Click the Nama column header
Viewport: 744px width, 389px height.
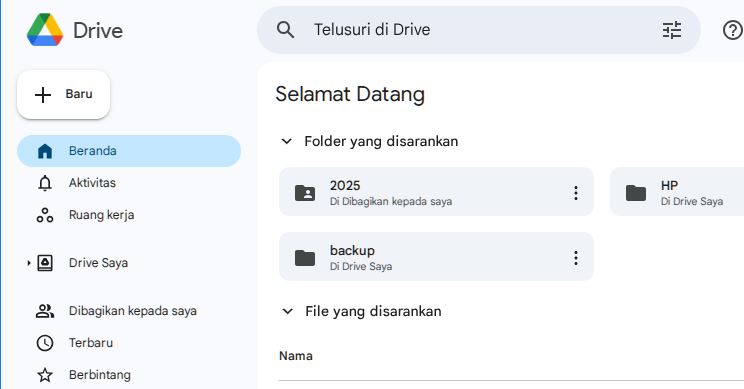tap(296, 356)
